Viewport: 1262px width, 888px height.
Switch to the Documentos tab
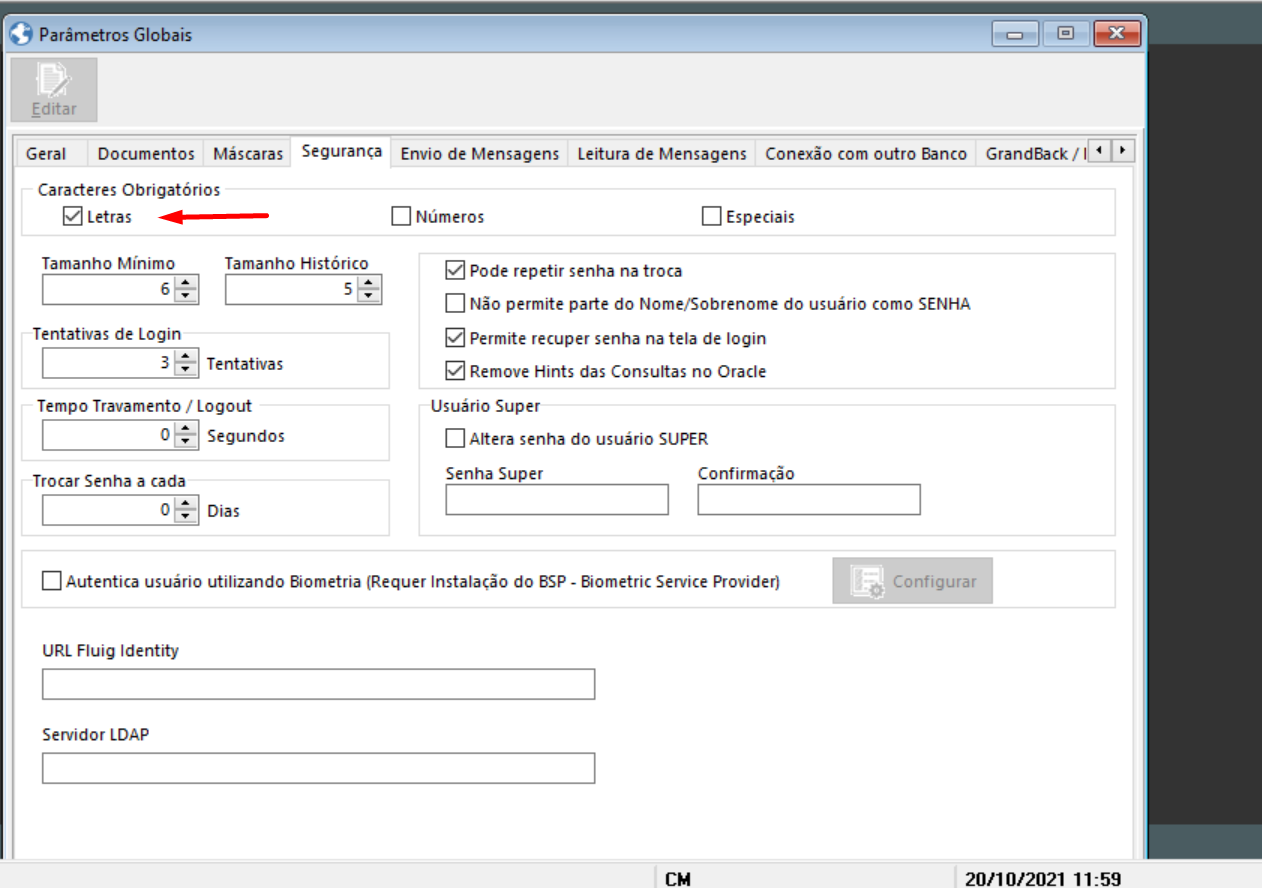146,154
